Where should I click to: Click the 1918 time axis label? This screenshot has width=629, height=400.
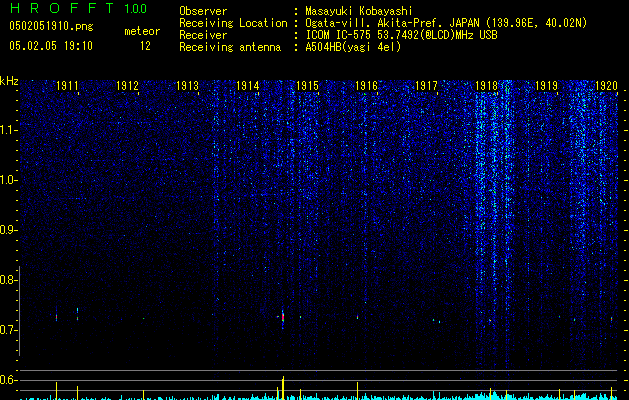point(486,86)
